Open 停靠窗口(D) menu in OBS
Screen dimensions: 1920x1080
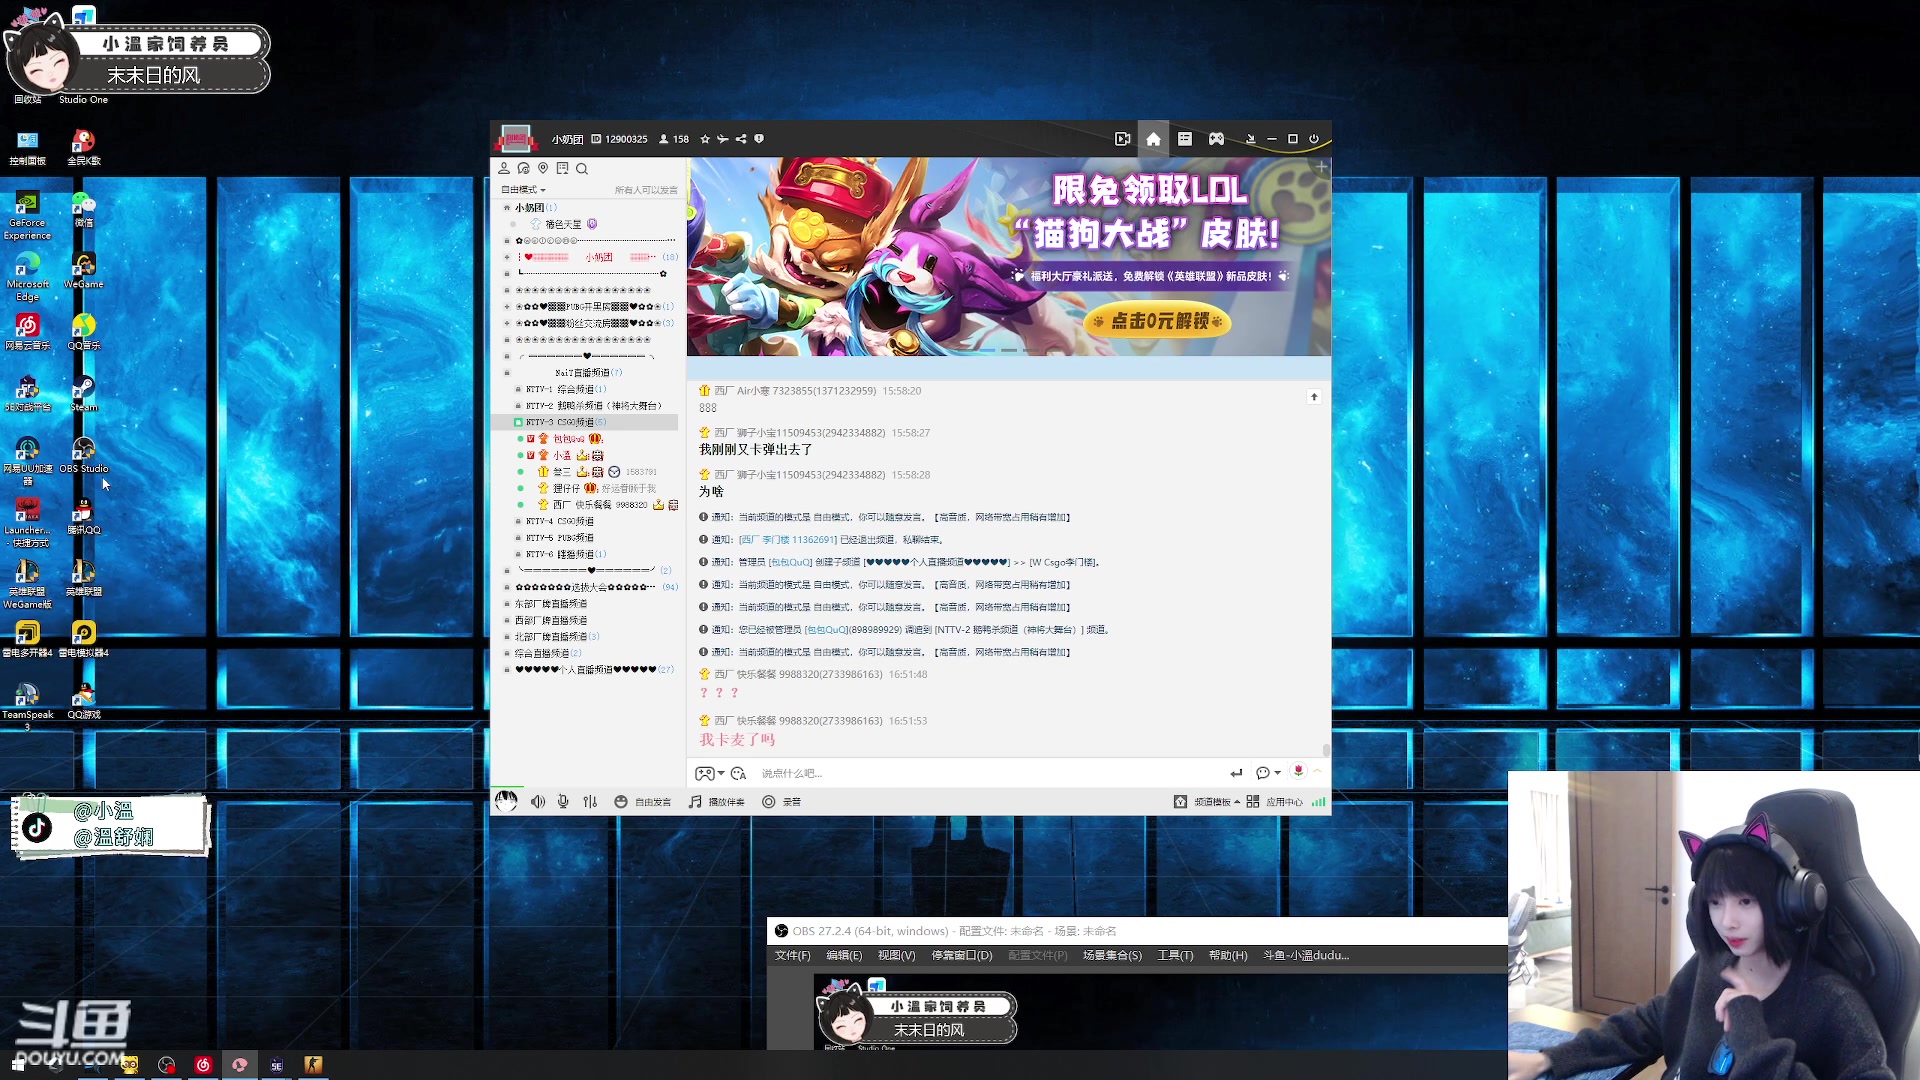[x=962, y=955]
